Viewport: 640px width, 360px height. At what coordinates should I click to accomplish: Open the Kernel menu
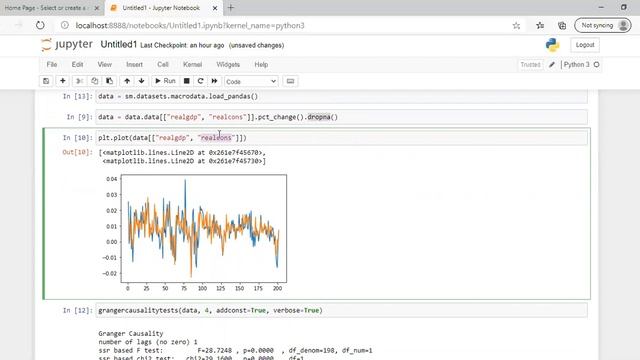pos(192,64)
